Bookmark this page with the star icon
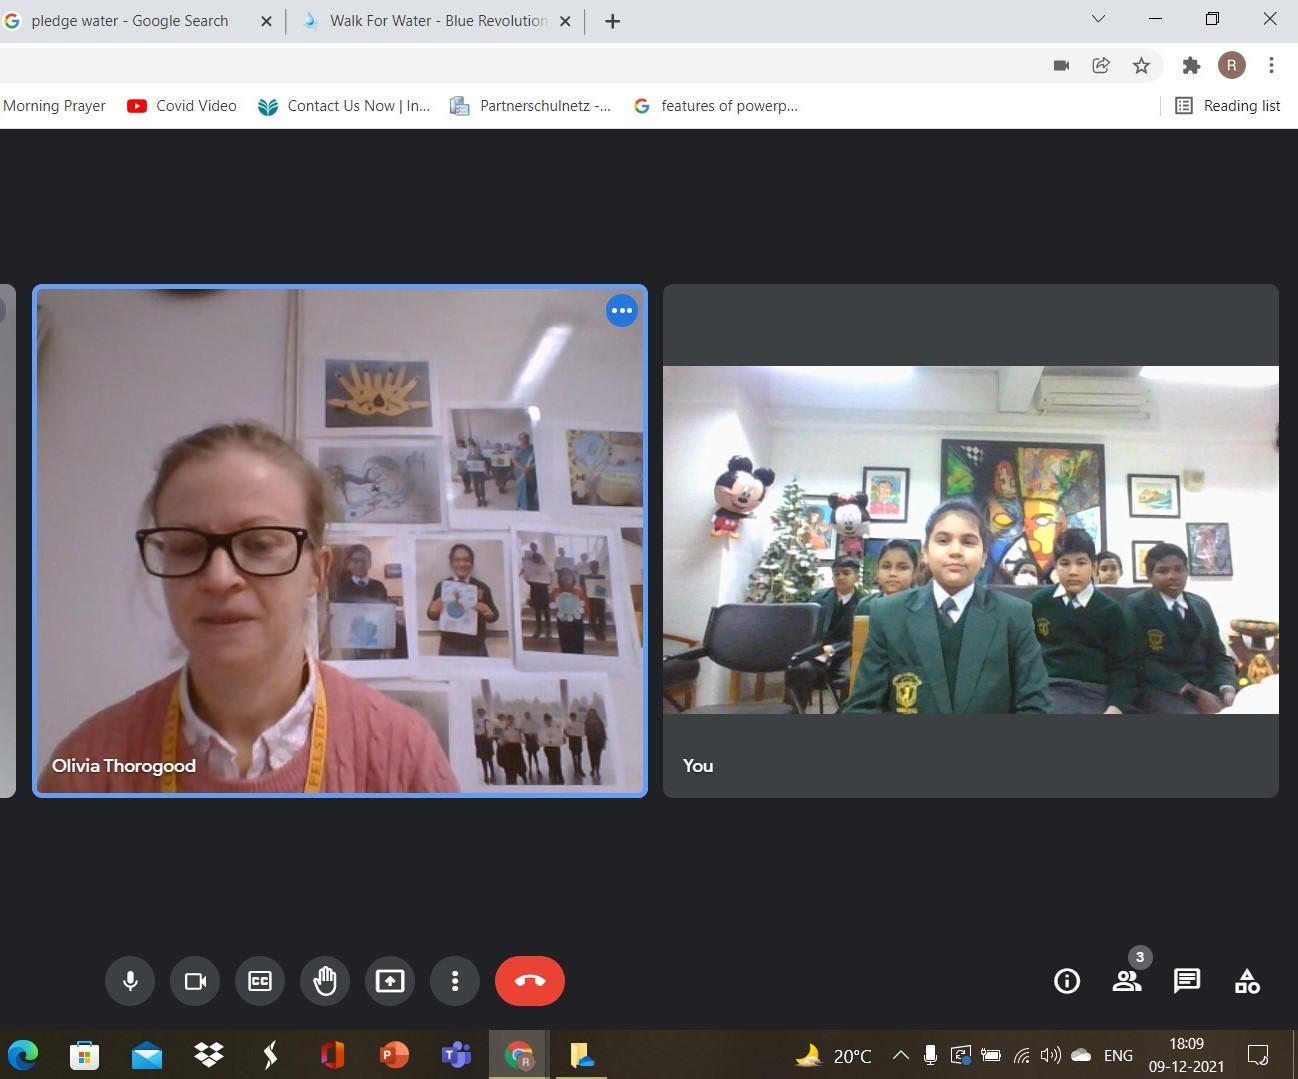Viewport: 1298px width, 1079px height. 1141,66
